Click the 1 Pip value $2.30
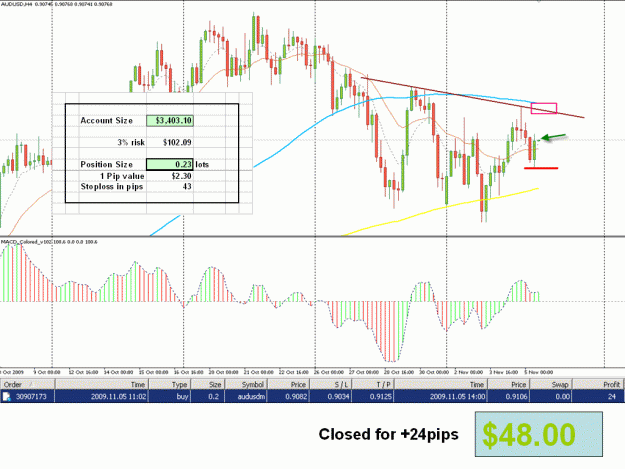This screenshot has width=625, height=469. (181, 176)
